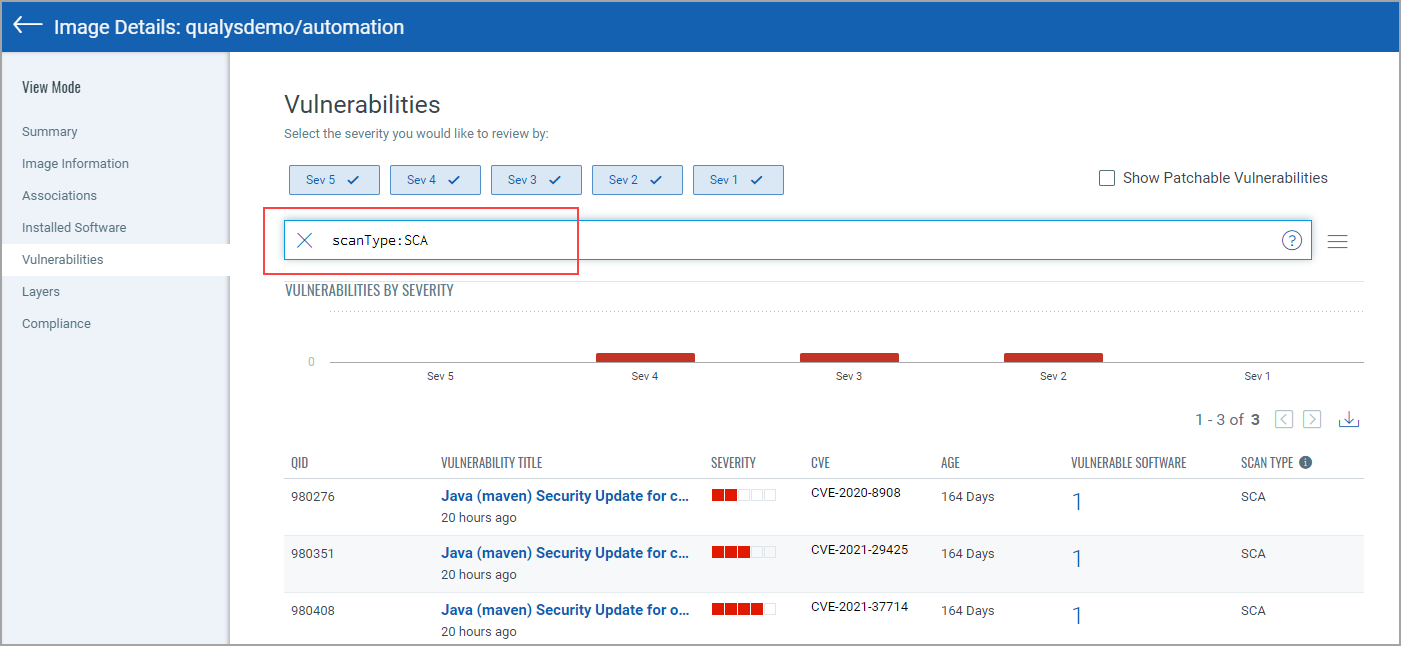Click the scanType:SCA search field
The height and width of the screenshot is (646, 1401).
[798, 240]
